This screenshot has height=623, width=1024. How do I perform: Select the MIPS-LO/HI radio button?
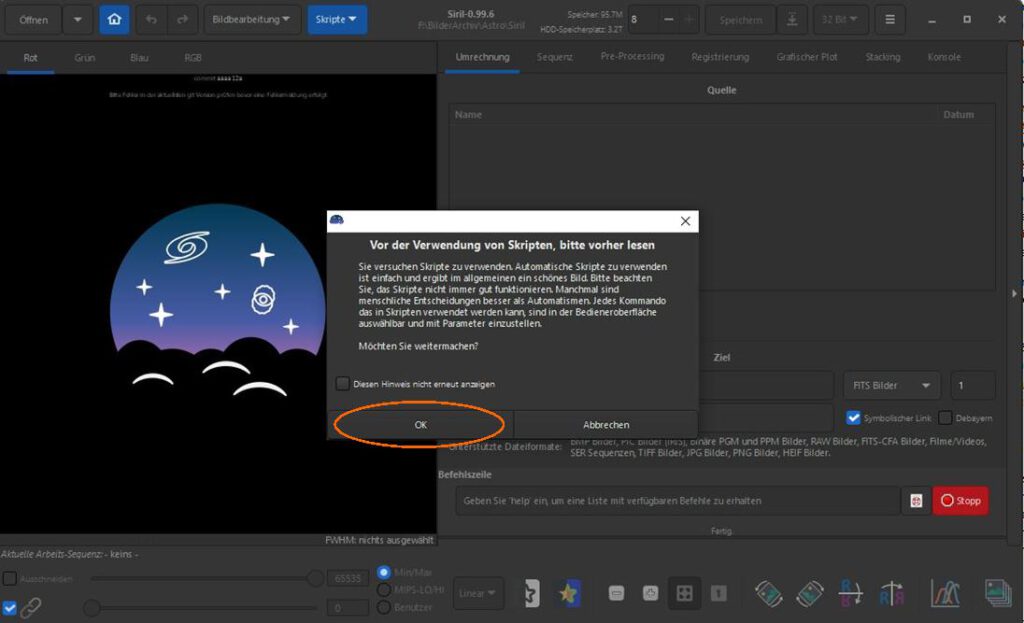click(384, 589)
